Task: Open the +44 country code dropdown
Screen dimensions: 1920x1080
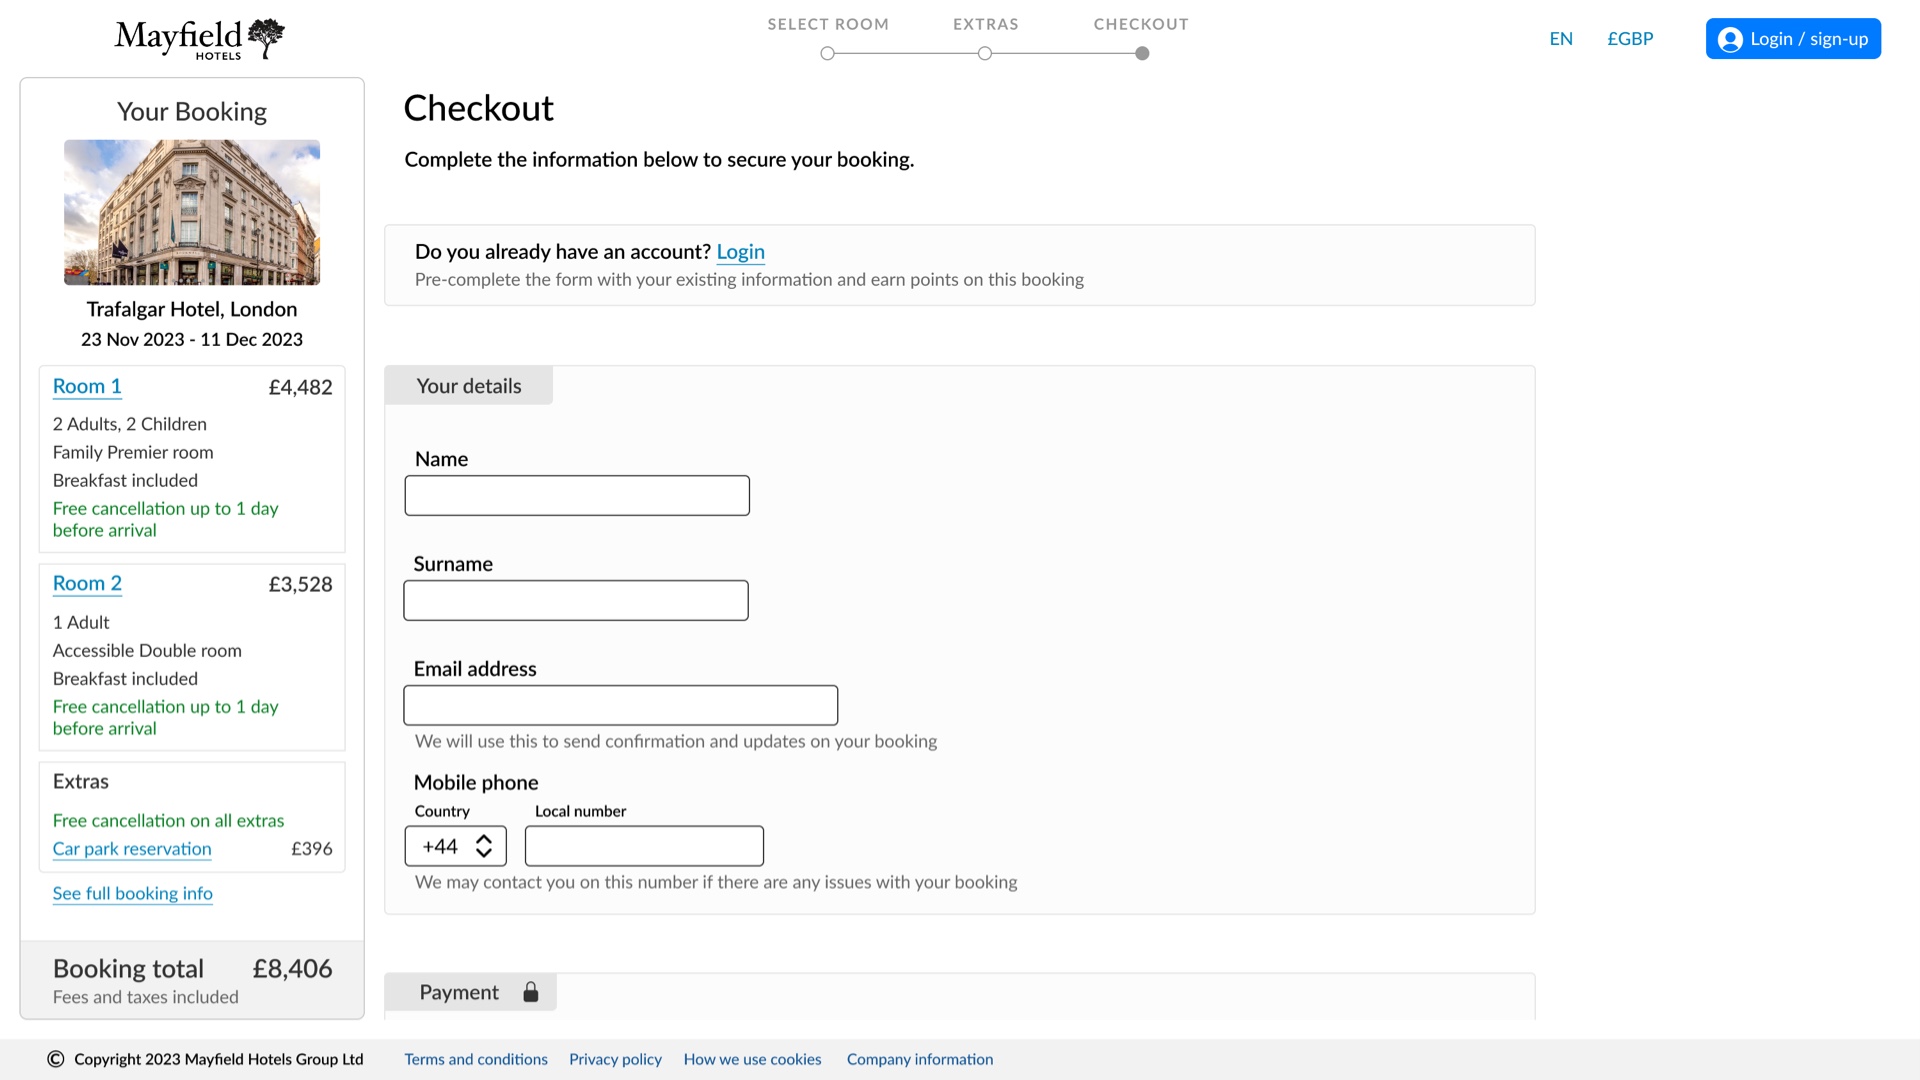Action: click(456, 846)
